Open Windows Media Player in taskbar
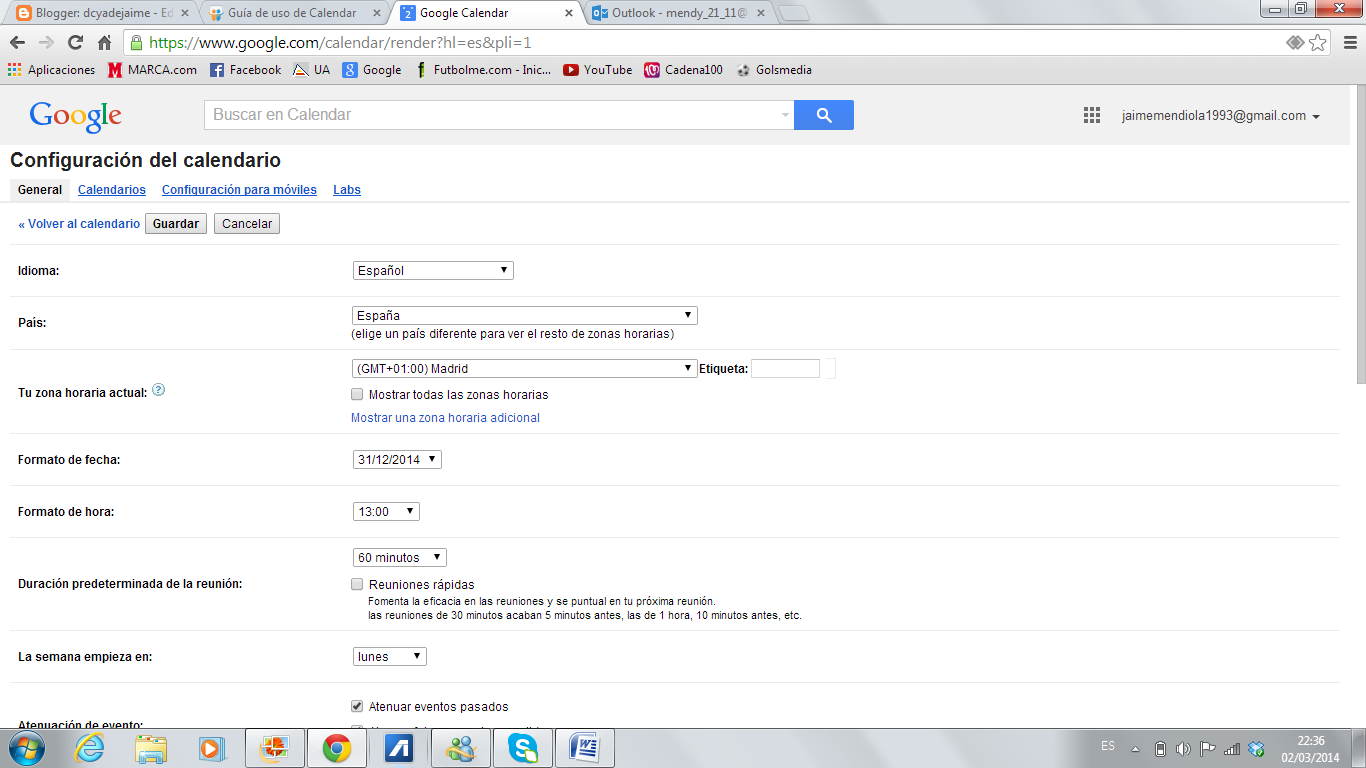1366x768 pixels. tap(212, 748)
